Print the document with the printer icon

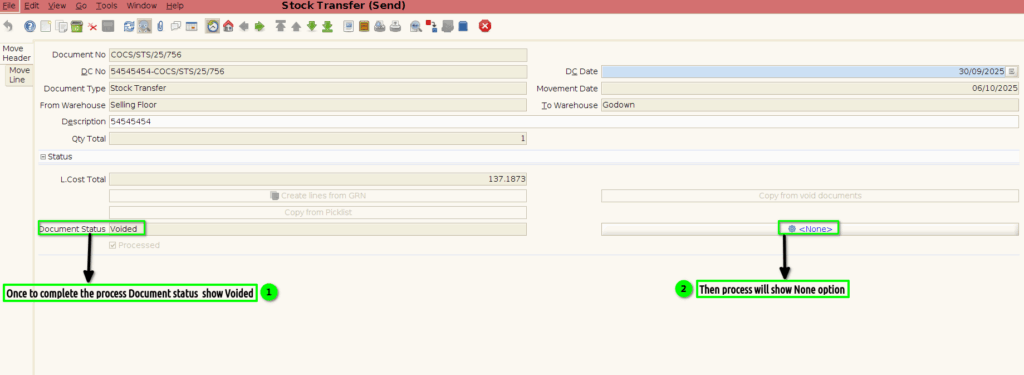click(395, 27)
